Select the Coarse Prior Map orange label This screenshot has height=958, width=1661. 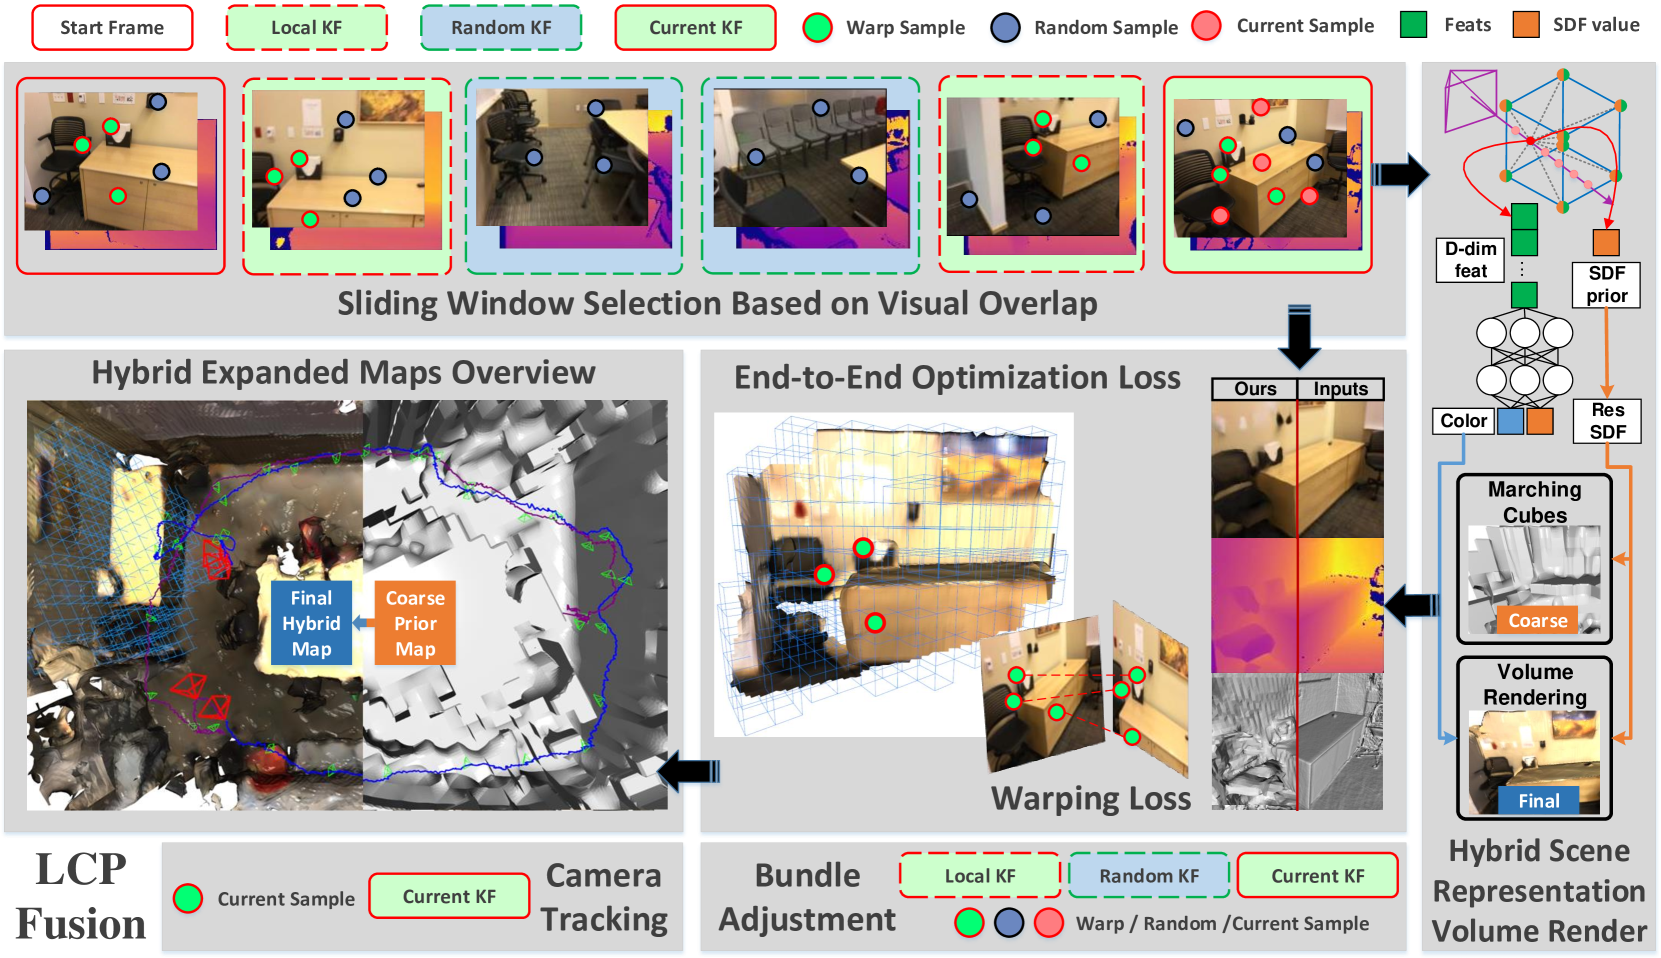pyautogui.click(x=415, y=623)
